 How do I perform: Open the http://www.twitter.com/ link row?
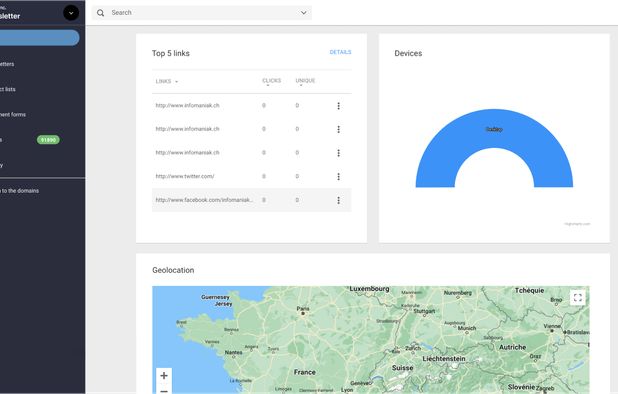click(x=251, y=176)
